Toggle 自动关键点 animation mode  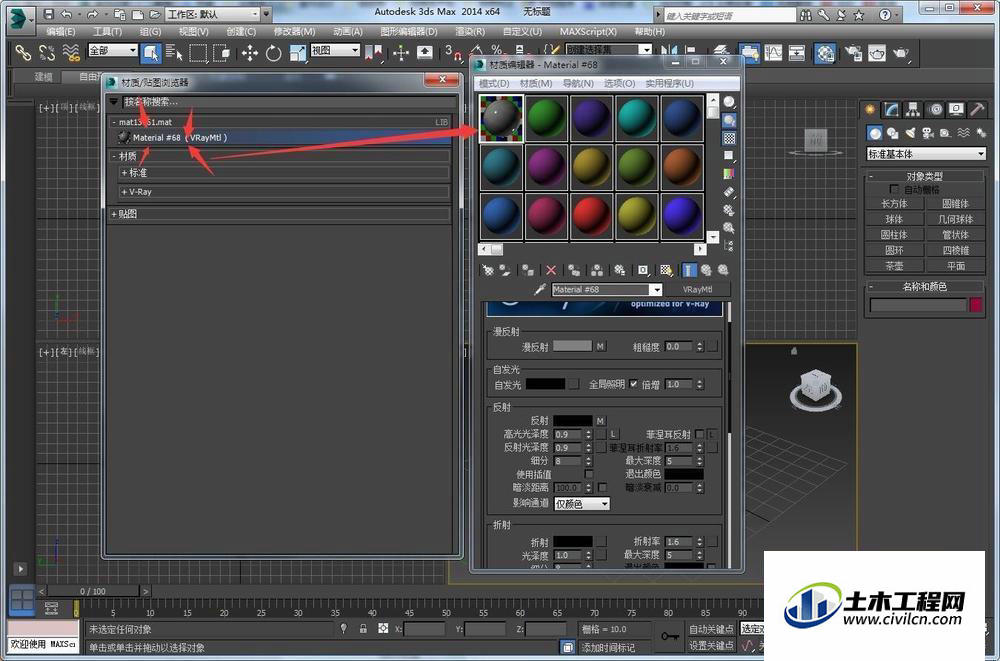(711, 629)
